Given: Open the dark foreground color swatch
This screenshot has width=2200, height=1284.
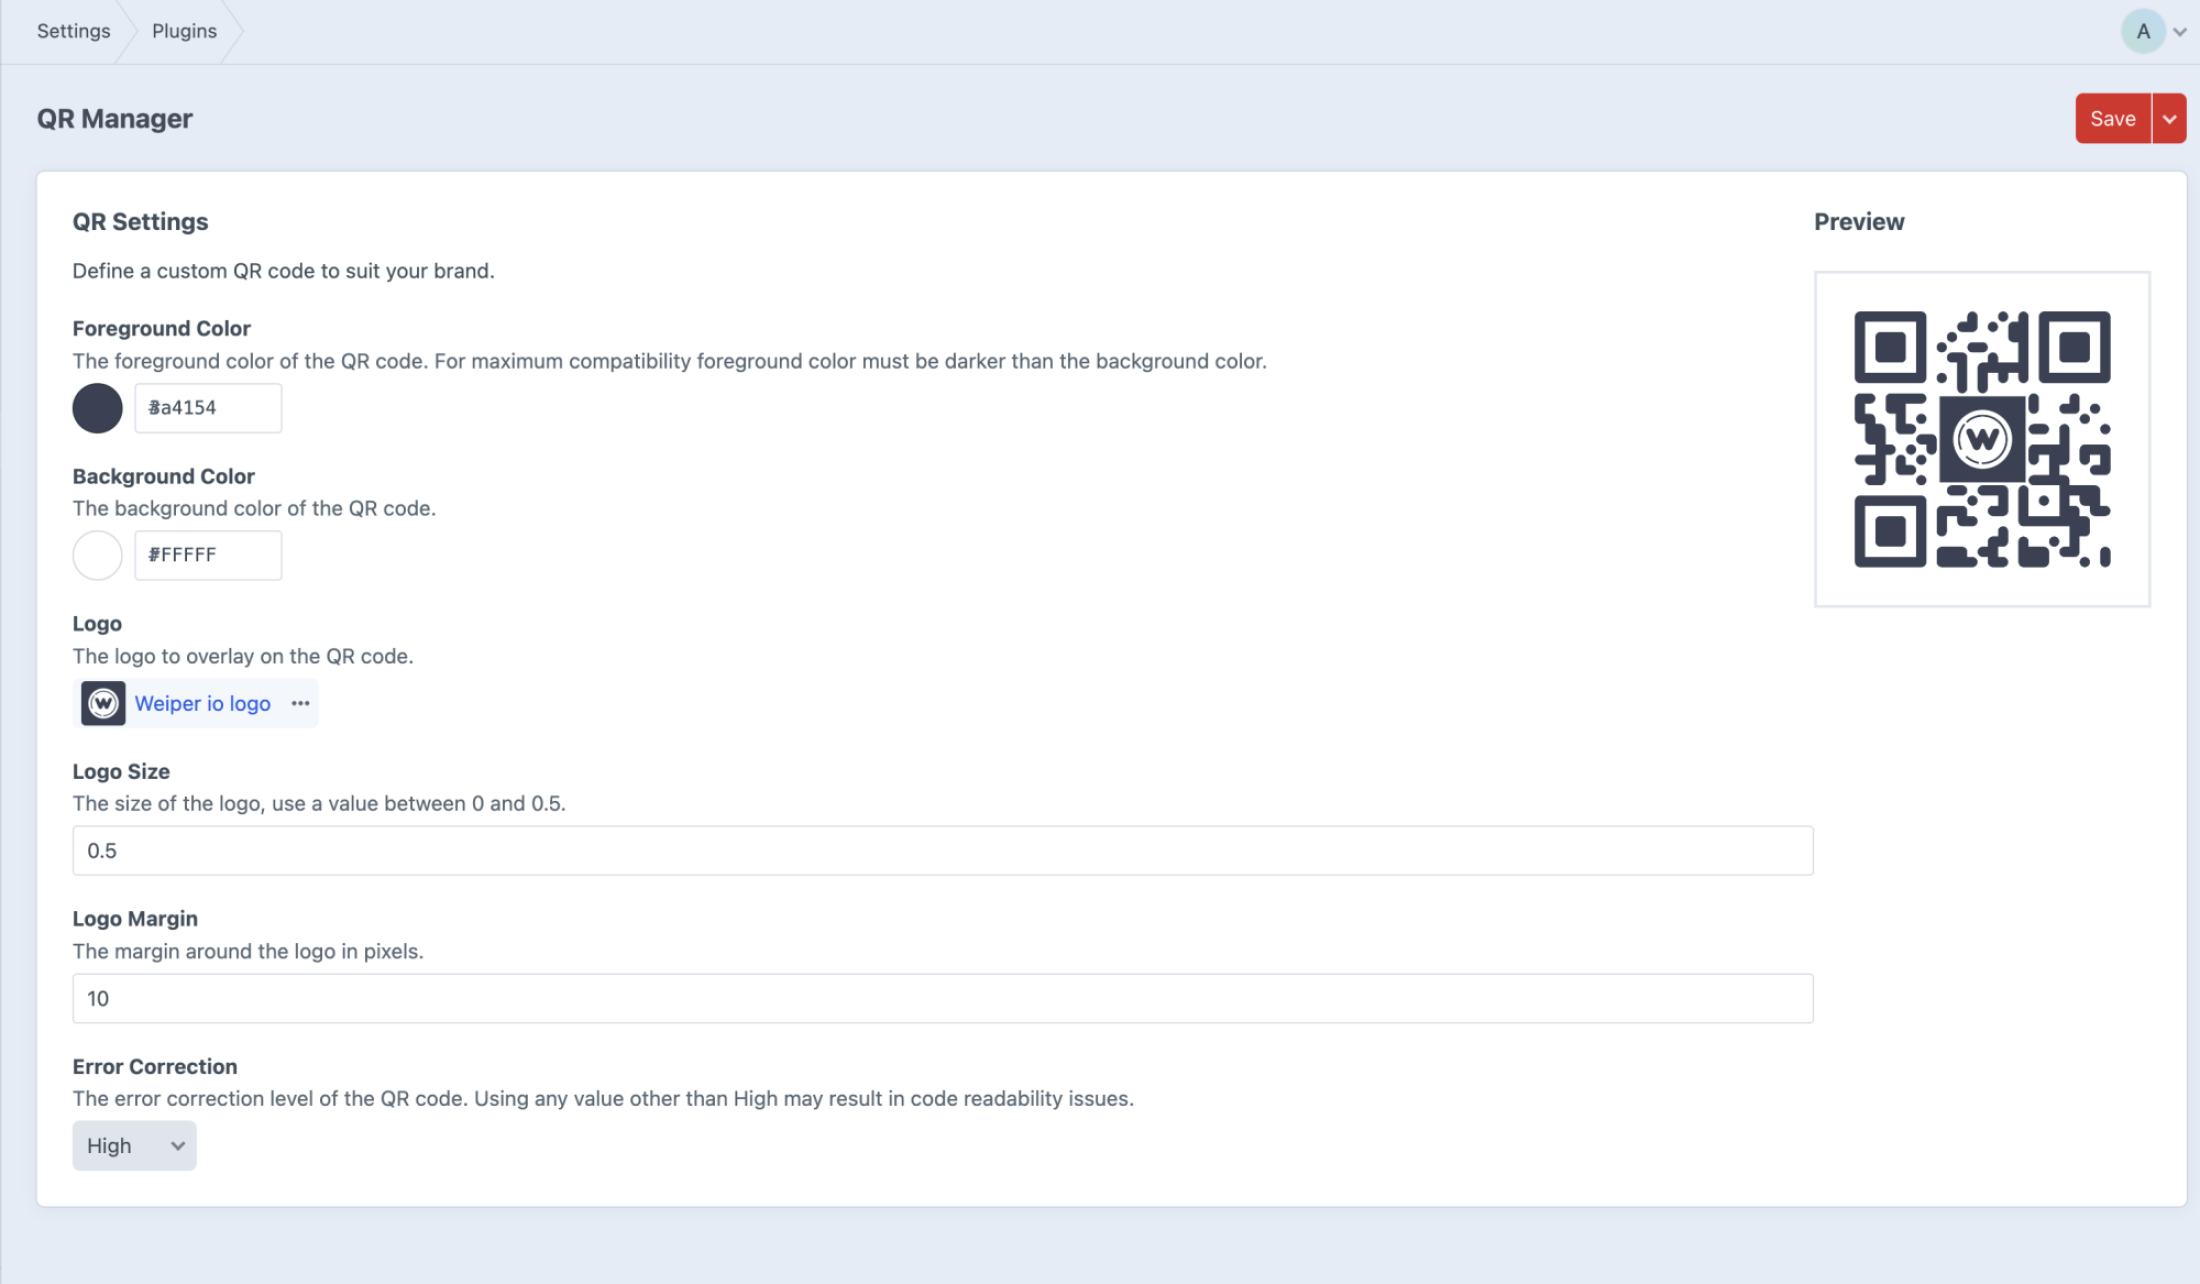Looking at the screenshot, I should (97, 408).
